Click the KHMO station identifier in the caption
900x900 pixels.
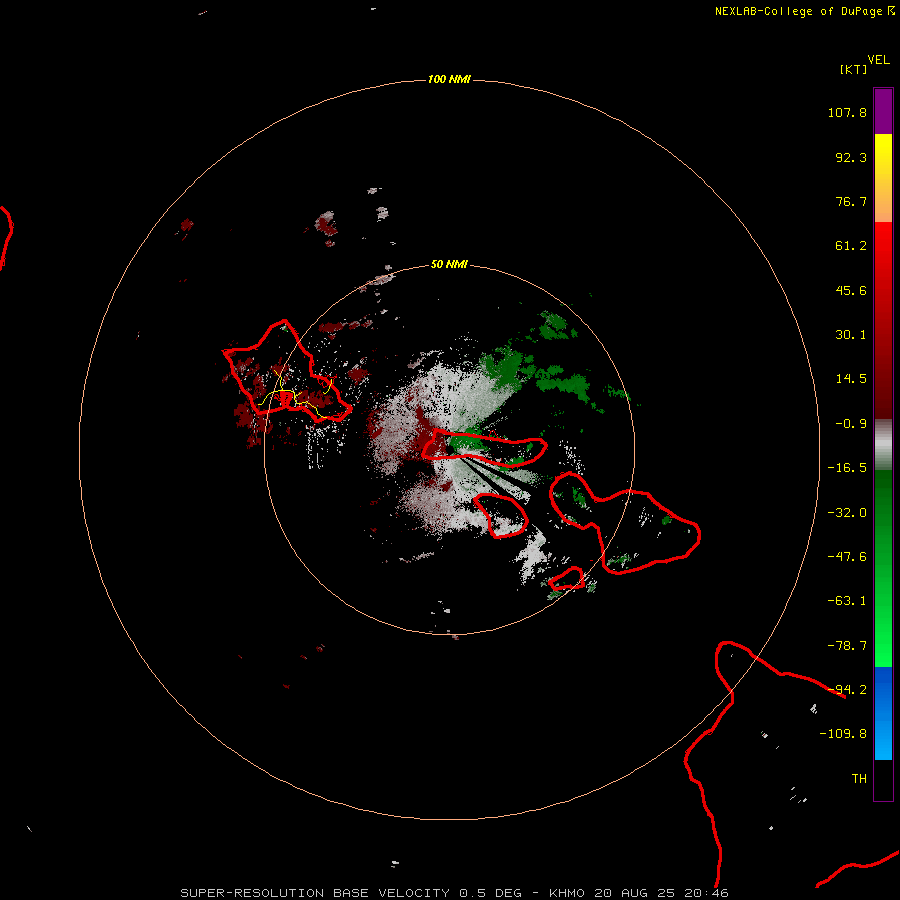click(x=567, y=893)
